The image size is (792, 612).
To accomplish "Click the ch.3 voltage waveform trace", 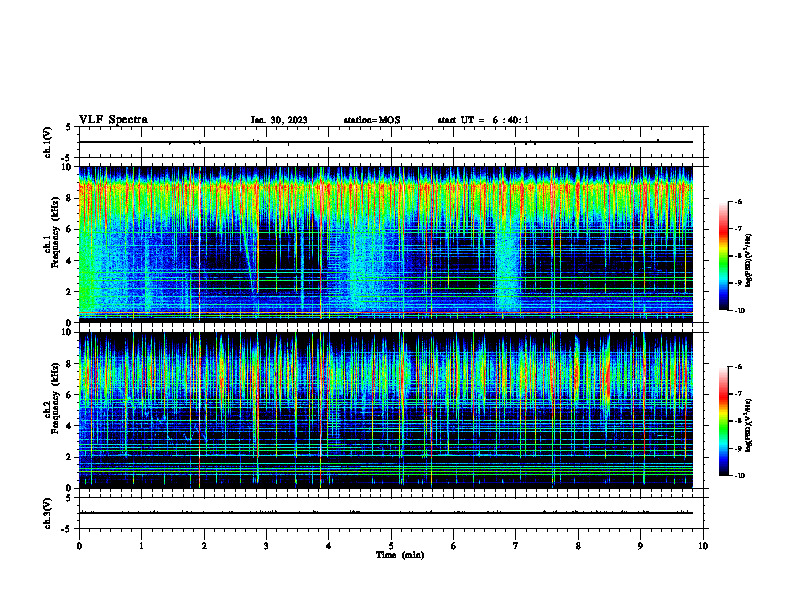I will pos(386,513).
